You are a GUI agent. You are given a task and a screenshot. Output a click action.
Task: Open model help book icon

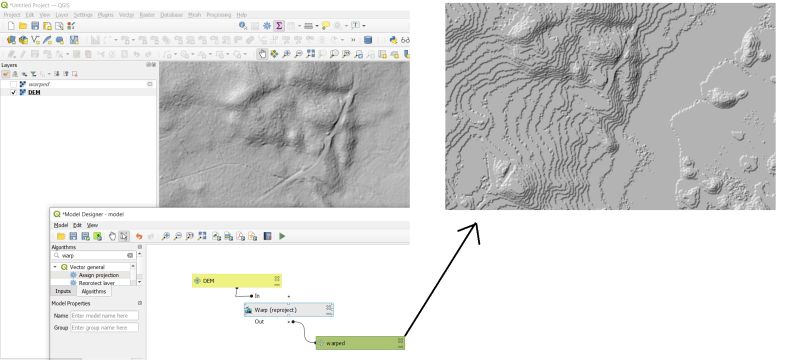coord(267,236)
